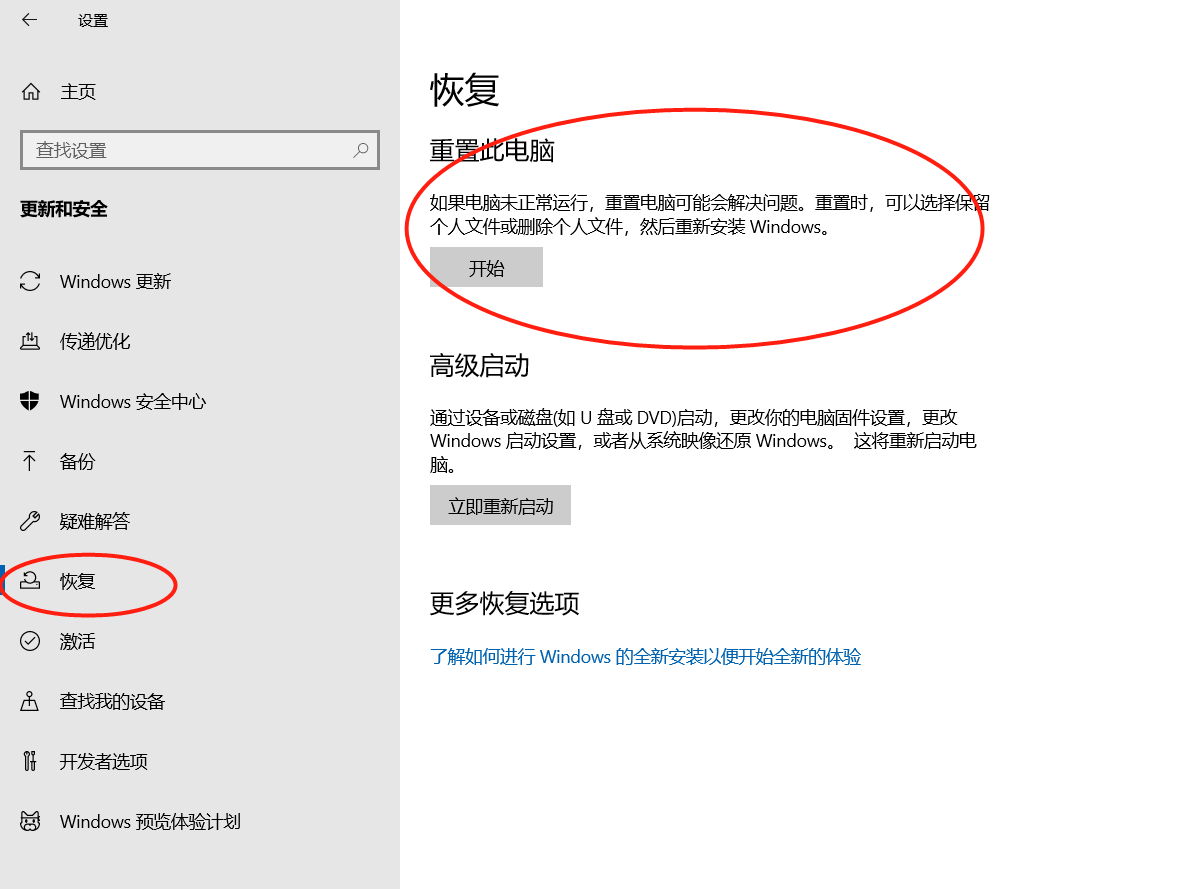Open Windows 更新 by its text label
The height and width of the screenshot is (889, 1186).
(x=115, y=282)
